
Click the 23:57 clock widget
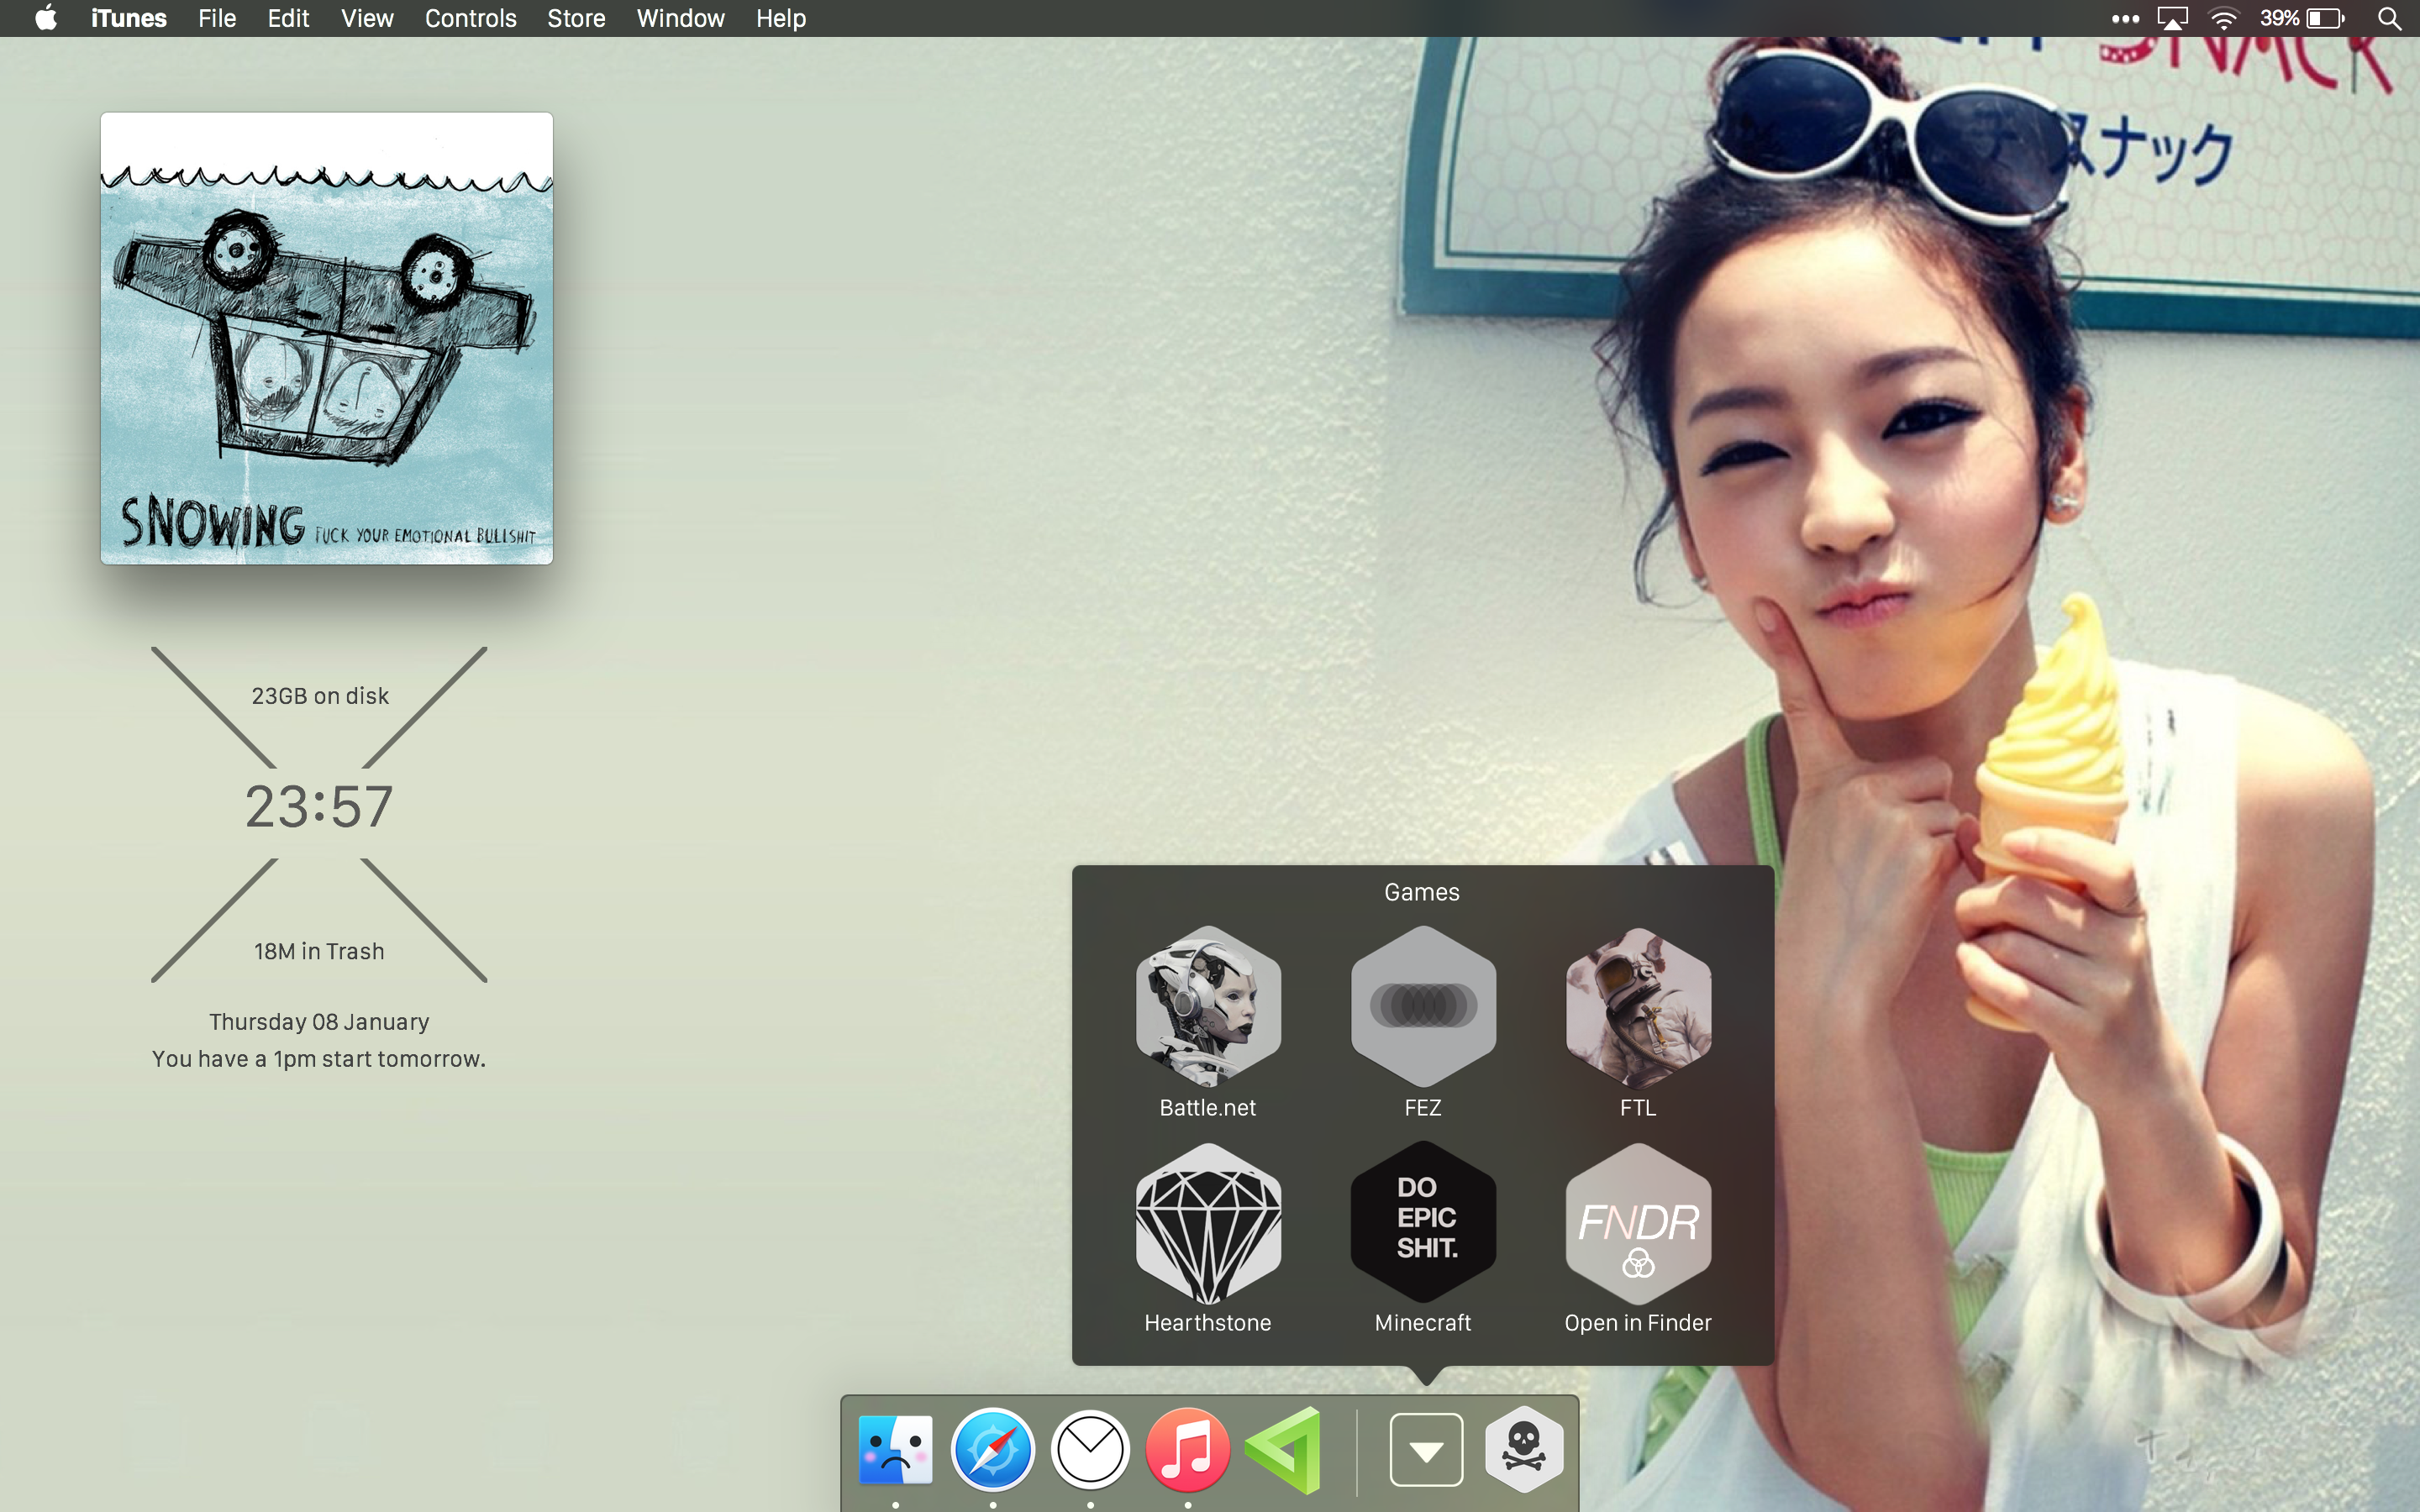(319, 806)
